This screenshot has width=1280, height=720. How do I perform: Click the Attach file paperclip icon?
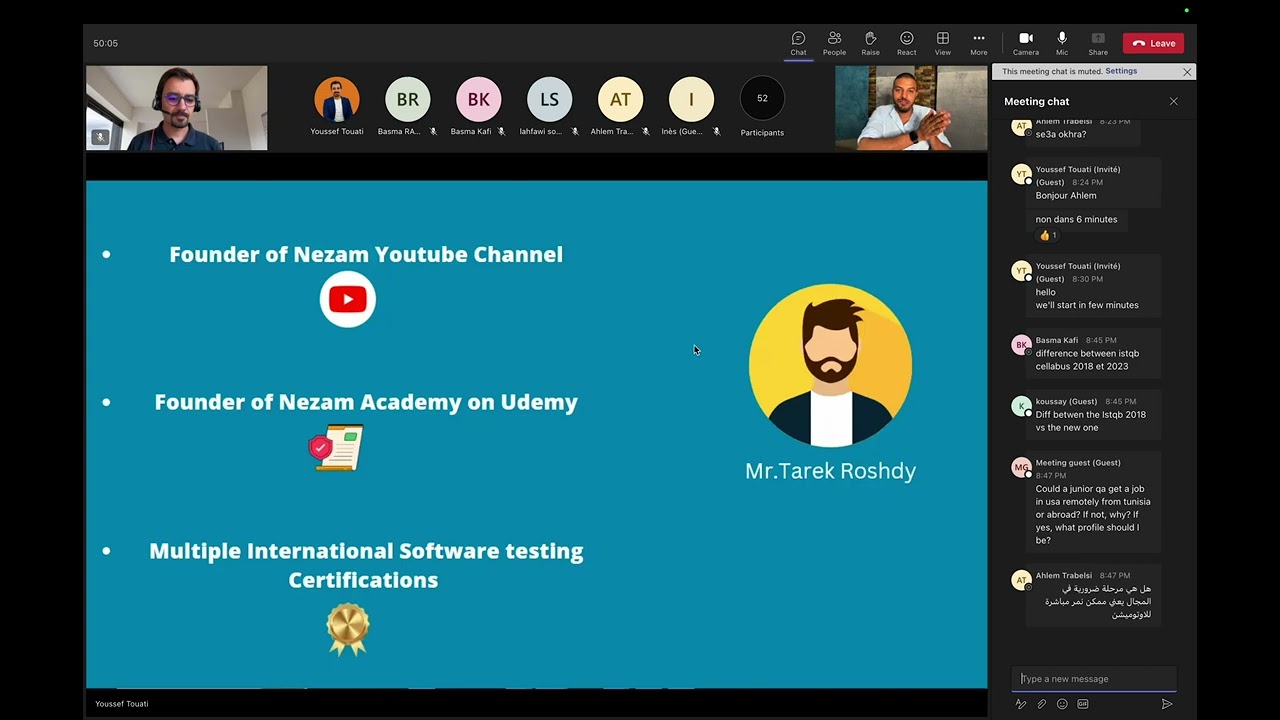pyautogui.click(x=1041, y=704)
